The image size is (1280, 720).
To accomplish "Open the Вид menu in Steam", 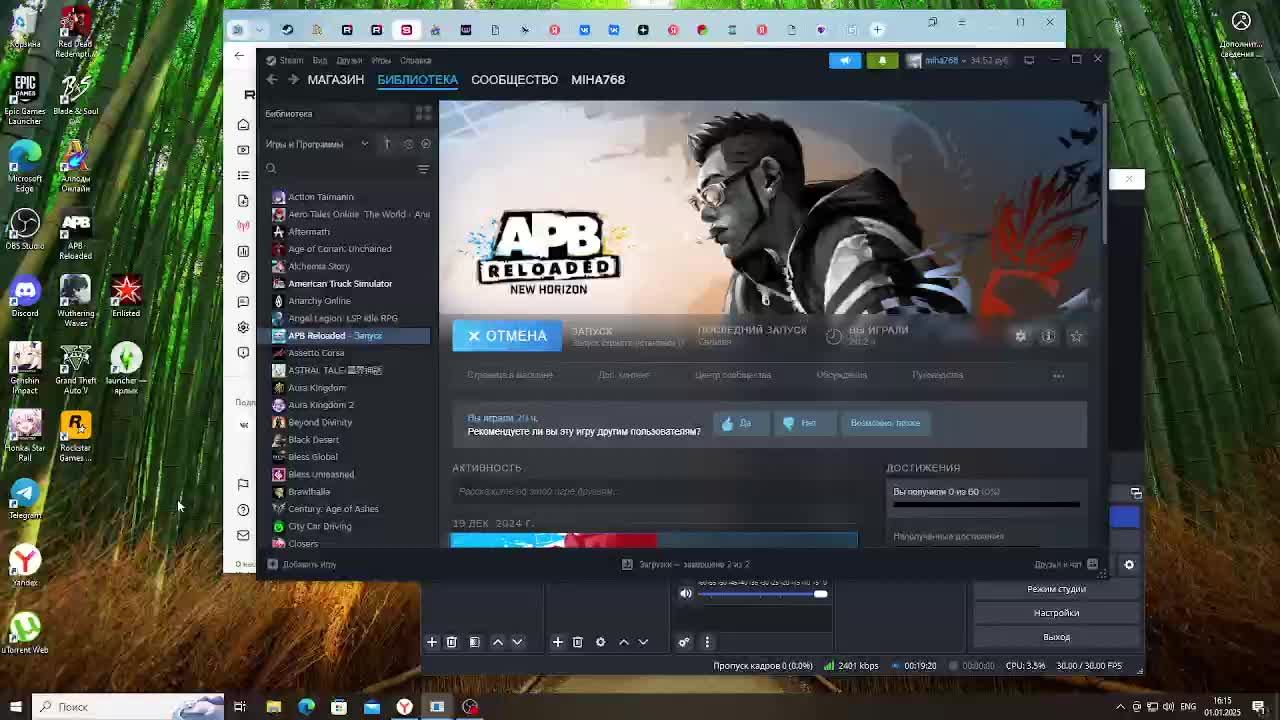I will (x=320, y=60).
